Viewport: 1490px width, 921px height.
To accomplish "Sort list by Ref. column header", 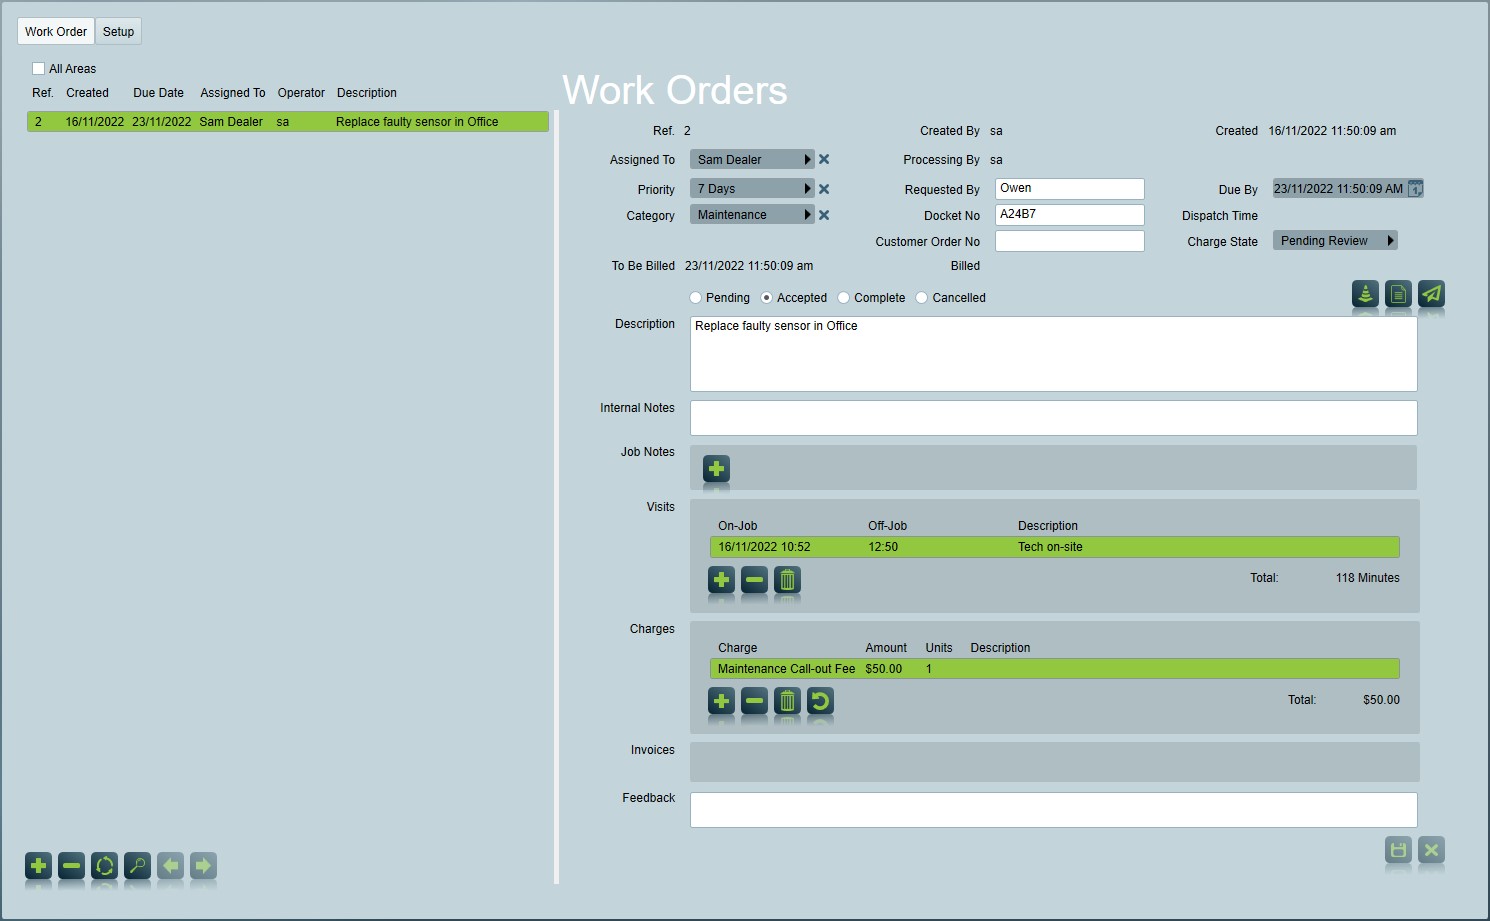I will [43, 93].
